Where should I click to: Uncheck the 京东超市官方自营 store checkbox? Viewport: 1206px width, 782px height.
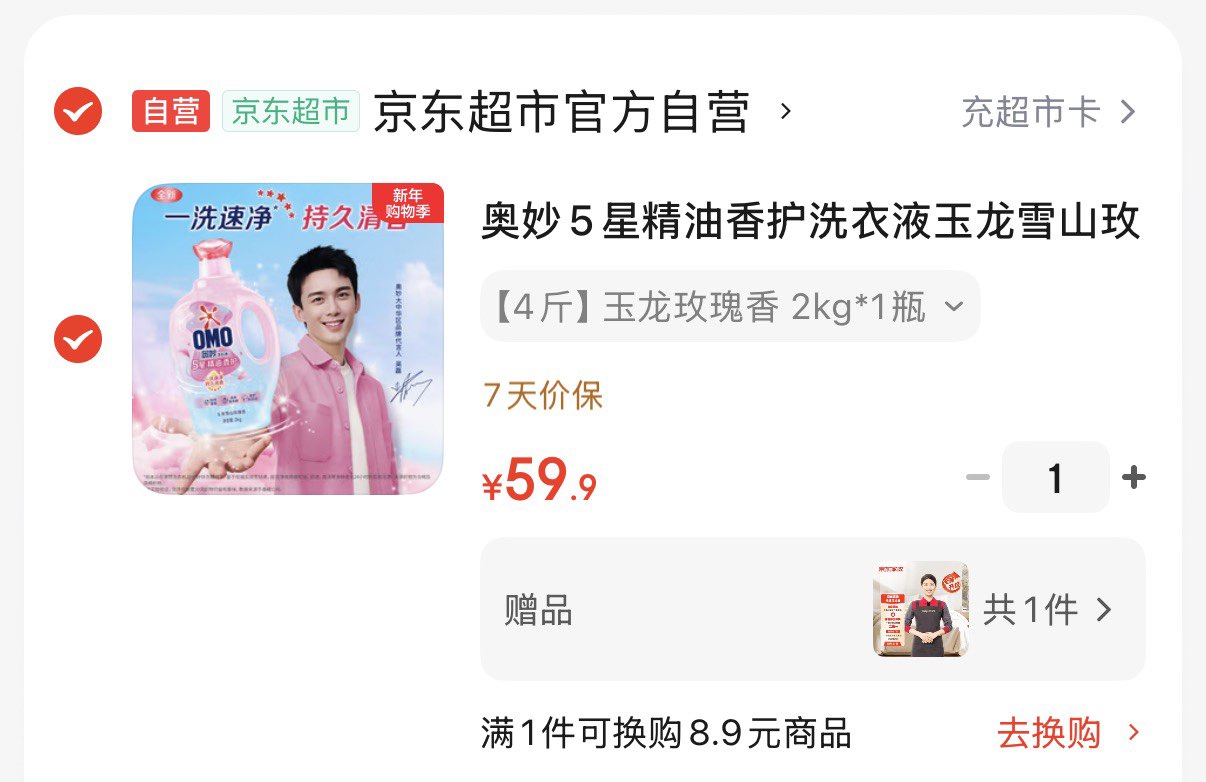(77, 111)
